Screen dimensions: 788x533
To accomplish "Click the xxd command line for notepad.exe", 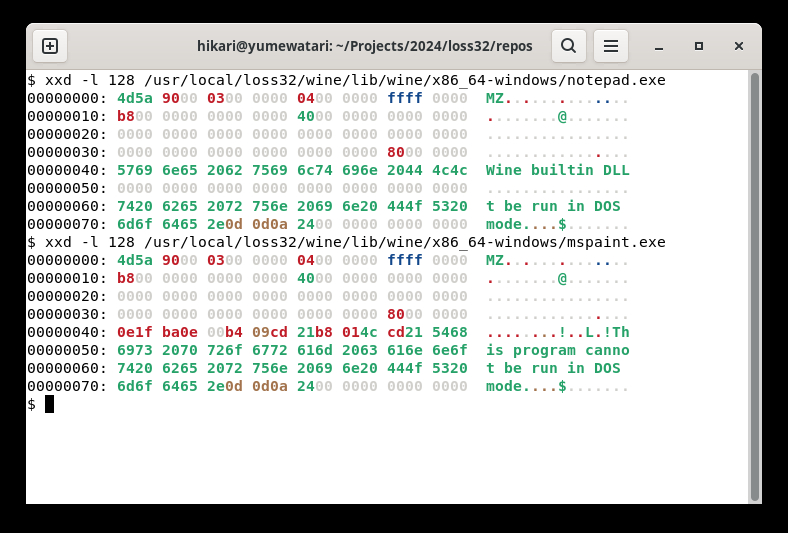I will tap(346, 80).
